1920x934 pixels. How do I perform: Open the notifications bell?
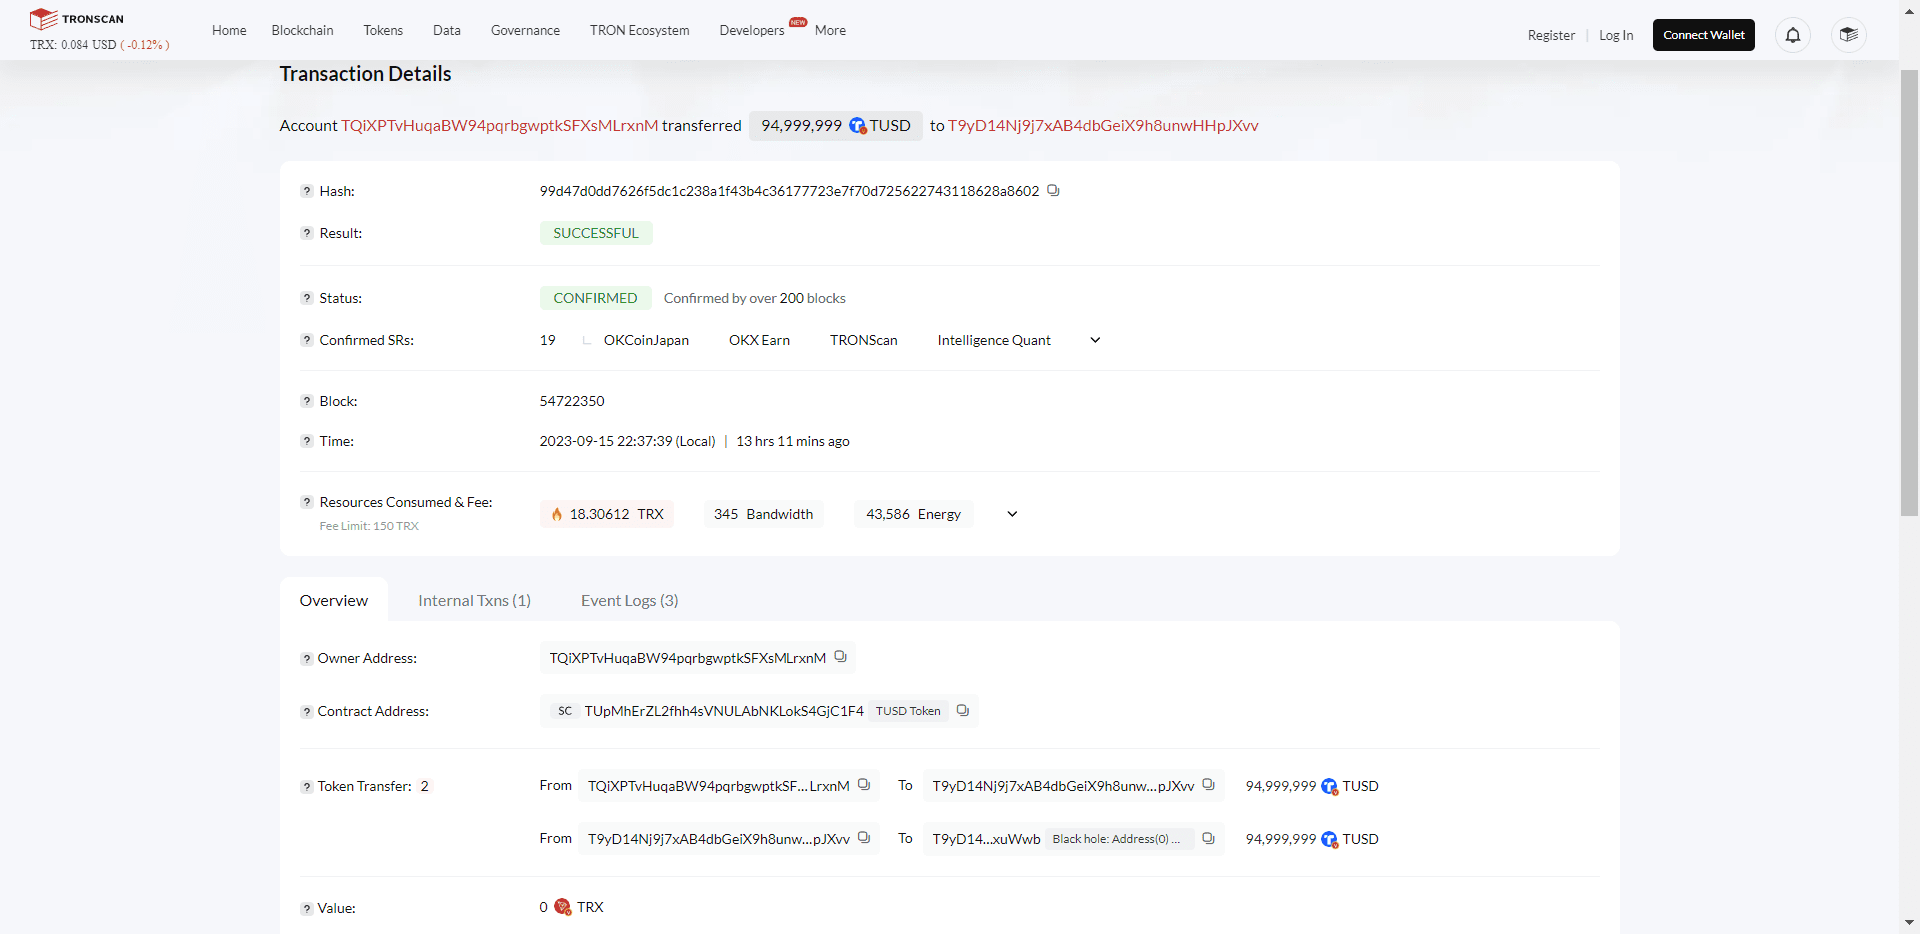pyautogui.click(x=1793, y=35)
